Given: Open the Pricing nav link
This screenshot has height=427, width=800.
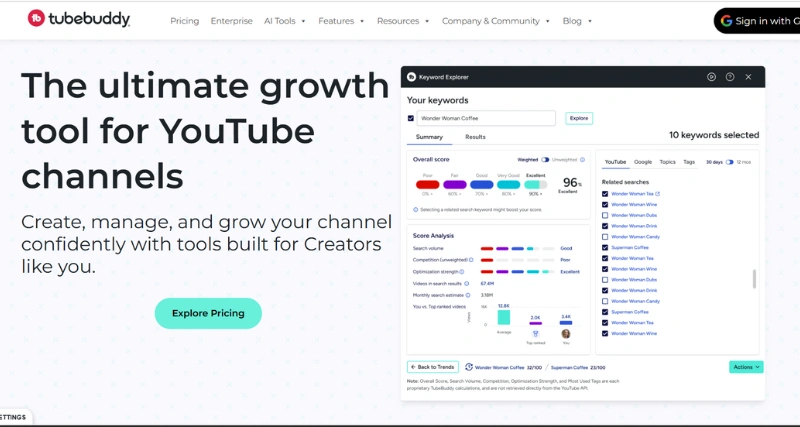Looking at the screenshot, I should (x=185, y=21).
